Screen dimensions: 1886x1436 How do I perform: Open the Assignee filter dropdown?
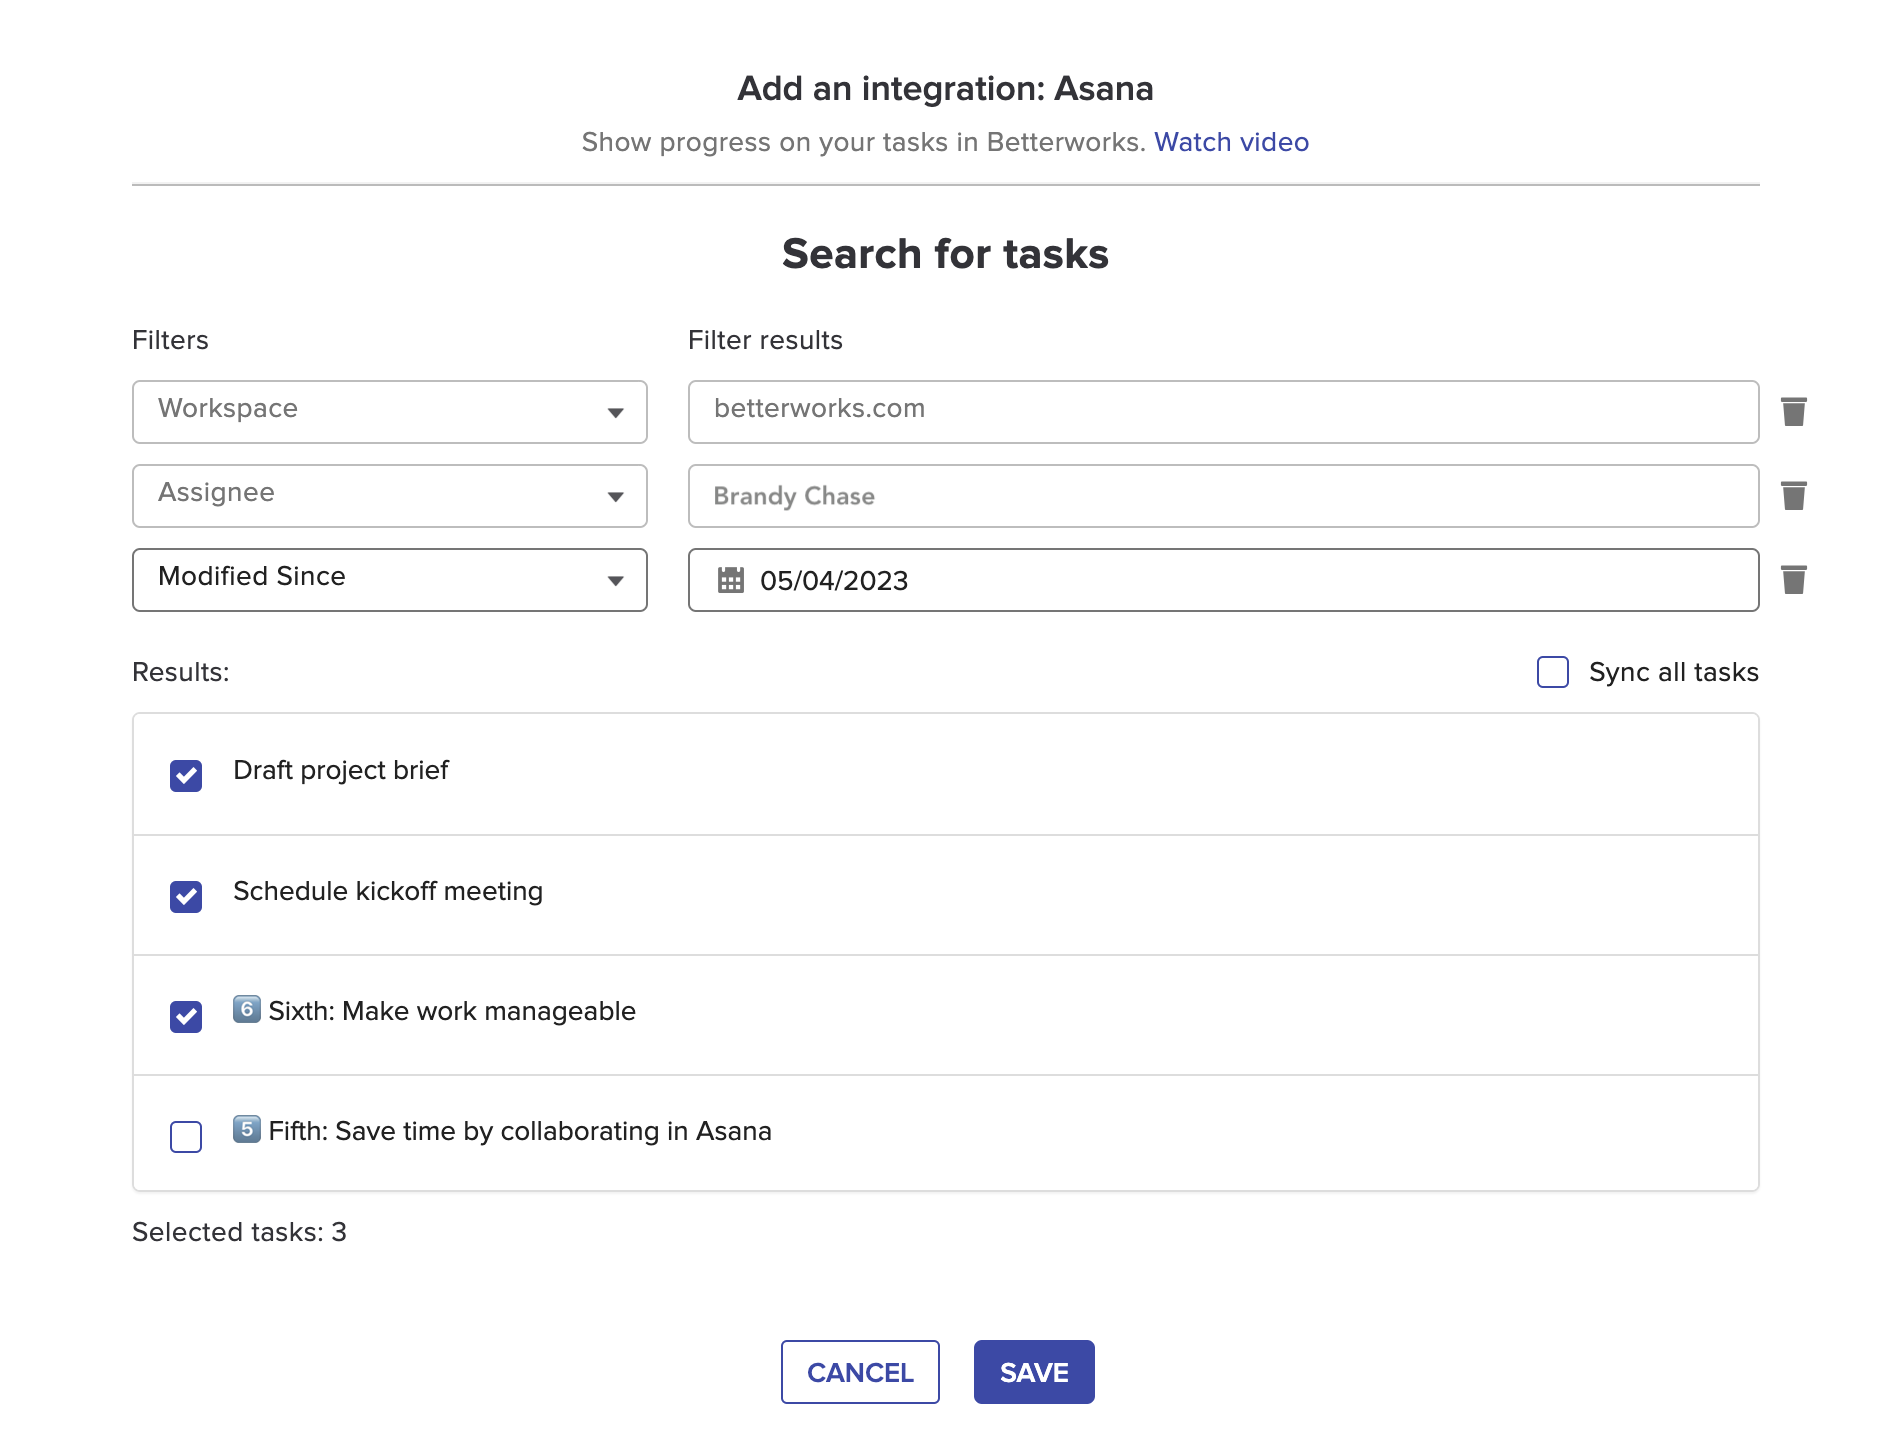(x=390, y=496)
